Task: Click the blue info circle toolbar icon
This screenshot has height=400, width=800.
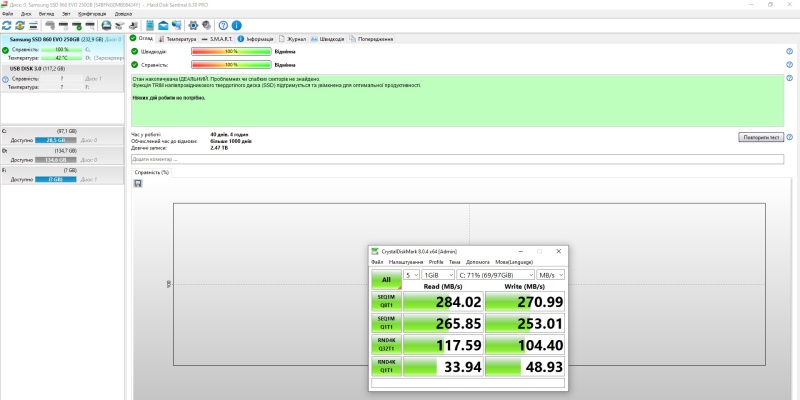Action: click(x=237, y=26)
